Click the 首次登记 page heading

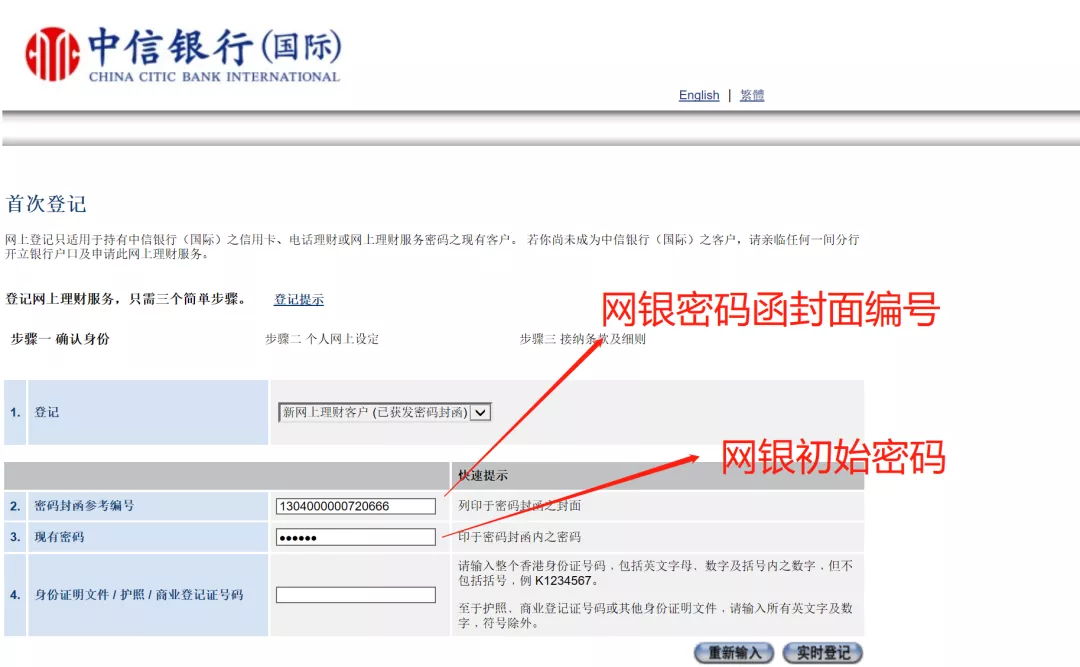pyautogui.click(x=46, y=204)
